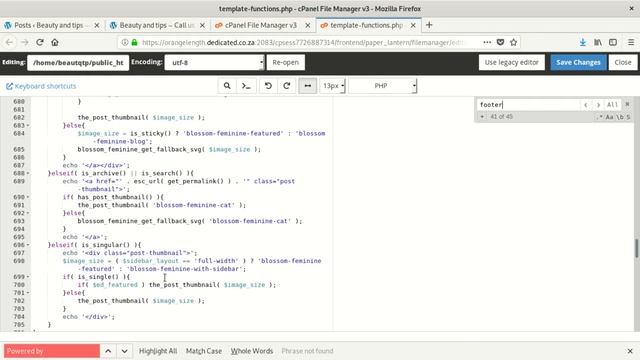Reload the current page

(40, 42)
